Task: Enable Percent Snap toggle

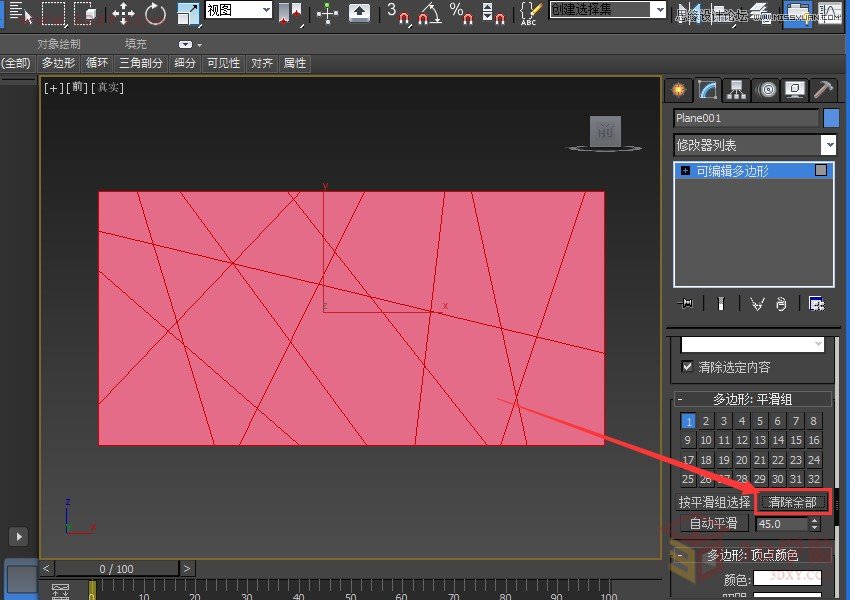Action: coord(460,12)
